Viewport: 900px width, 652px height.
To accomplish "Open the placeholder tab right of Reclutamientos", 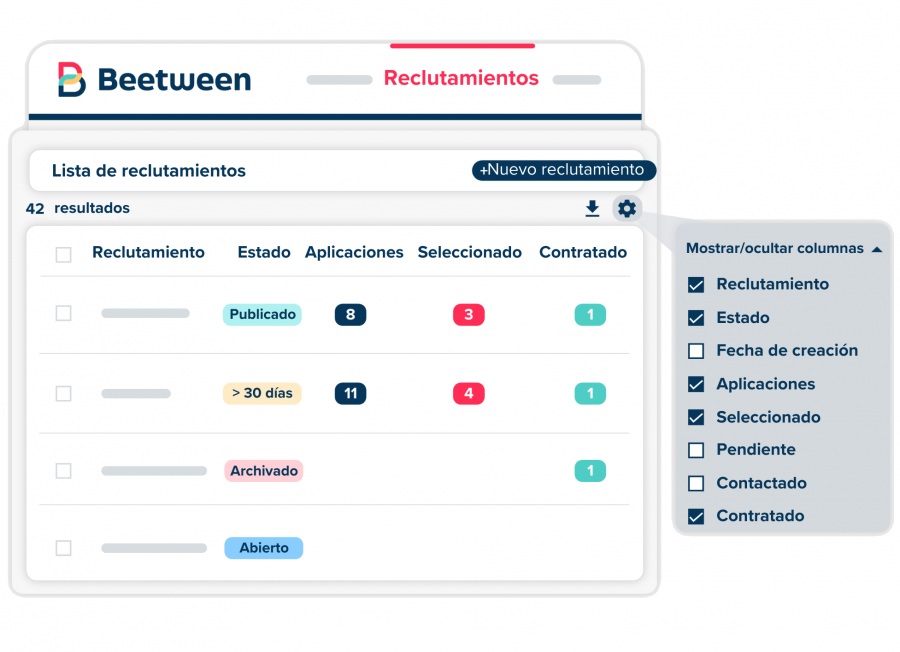I will [577, 80].
